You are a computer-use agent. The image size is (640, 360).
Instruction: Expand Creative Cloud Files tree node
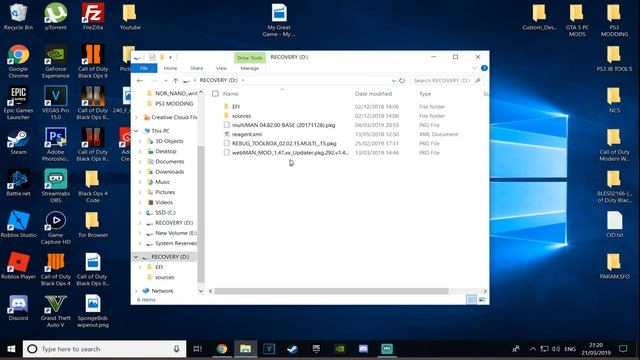point(136,118)
